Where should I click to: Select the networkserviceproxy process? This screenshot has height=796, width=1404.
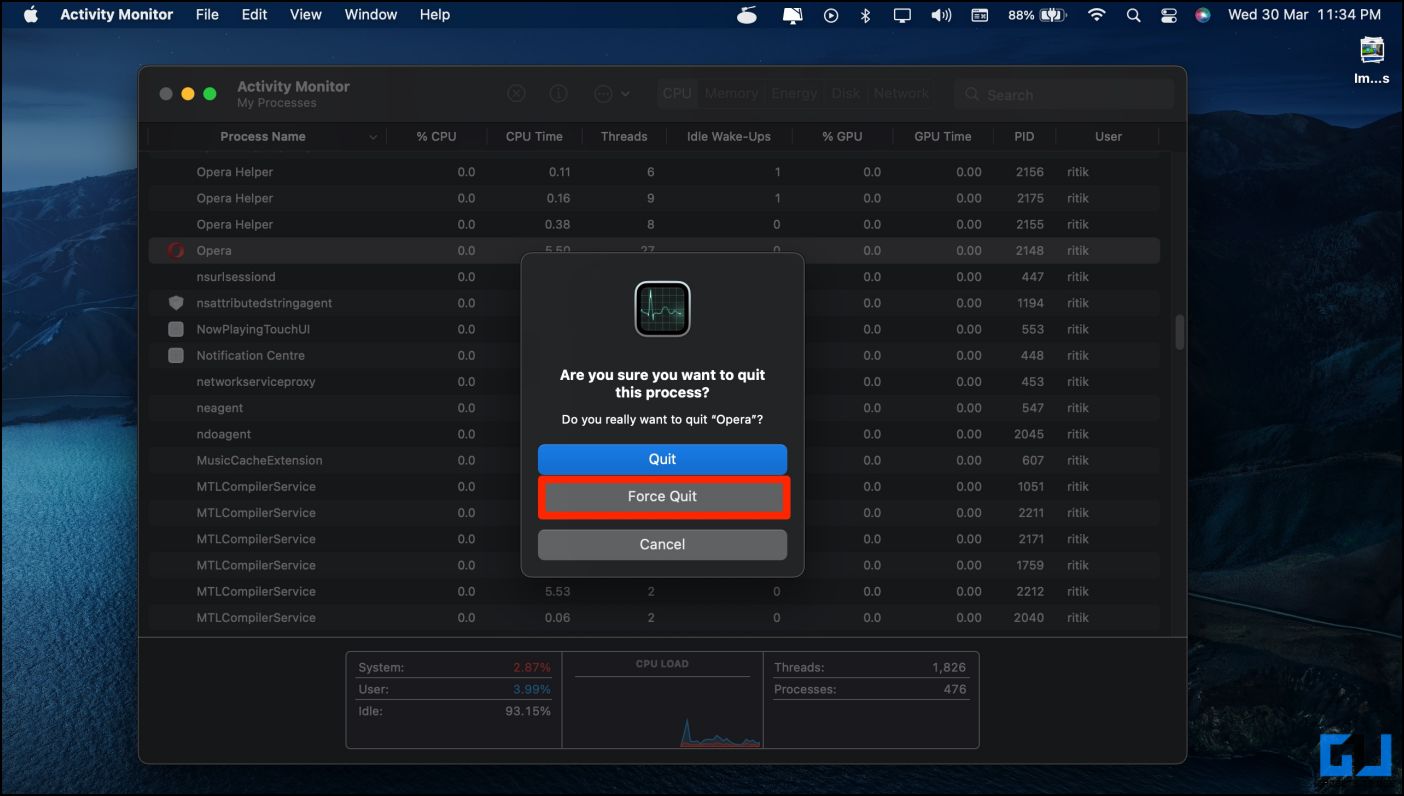654,382
